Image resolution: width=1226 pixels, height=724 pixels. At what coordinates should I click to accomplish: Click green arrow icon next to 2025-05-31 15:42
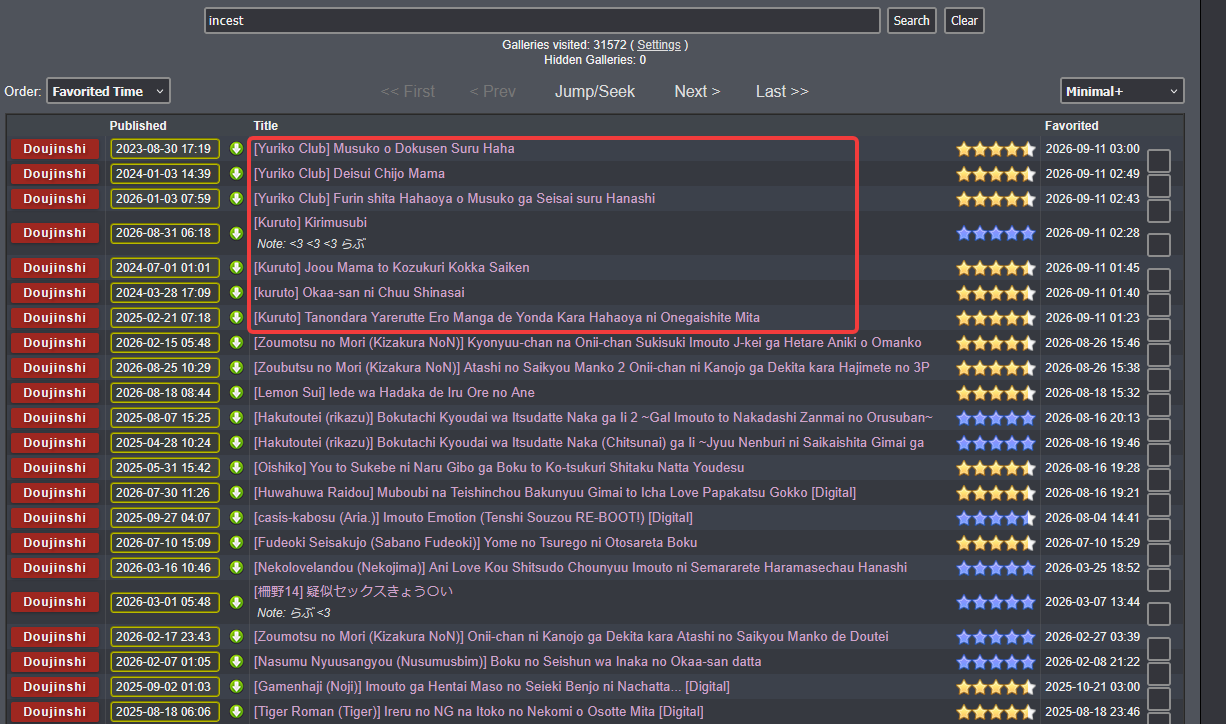click(x=236, y=468)
